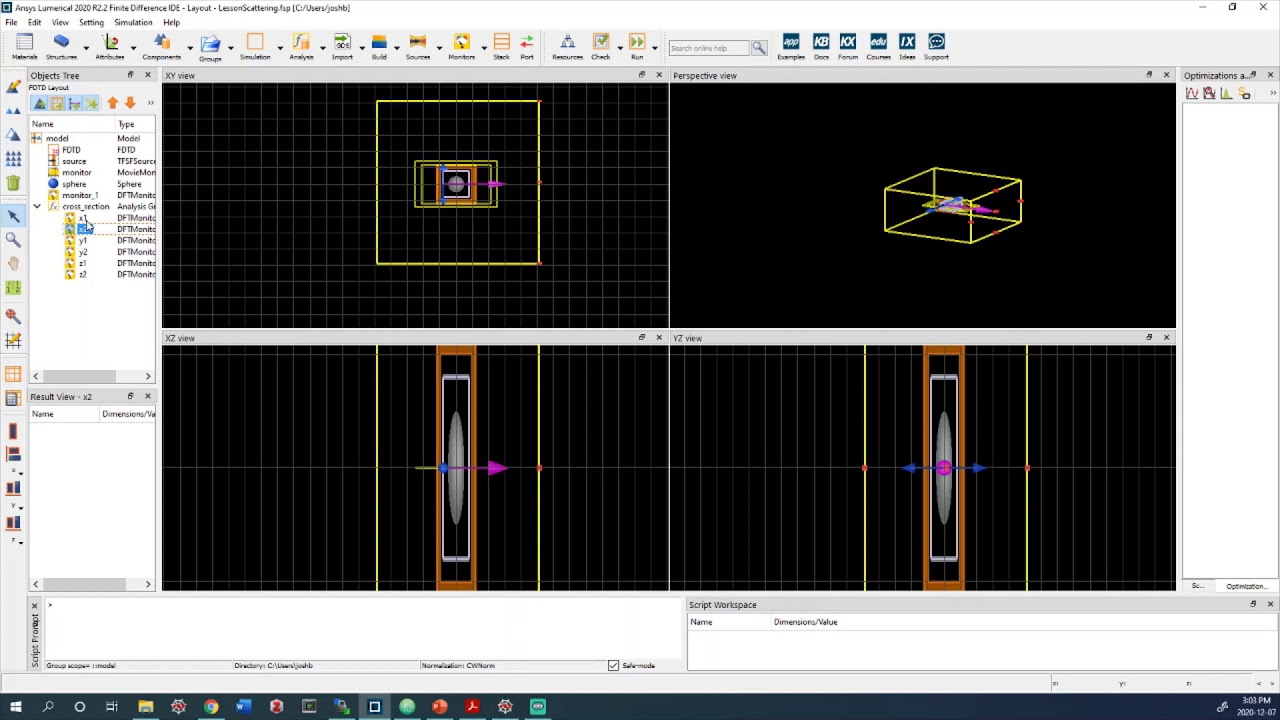Open the Help menu
Screen dimensions: 1280x720
(171, 22)
